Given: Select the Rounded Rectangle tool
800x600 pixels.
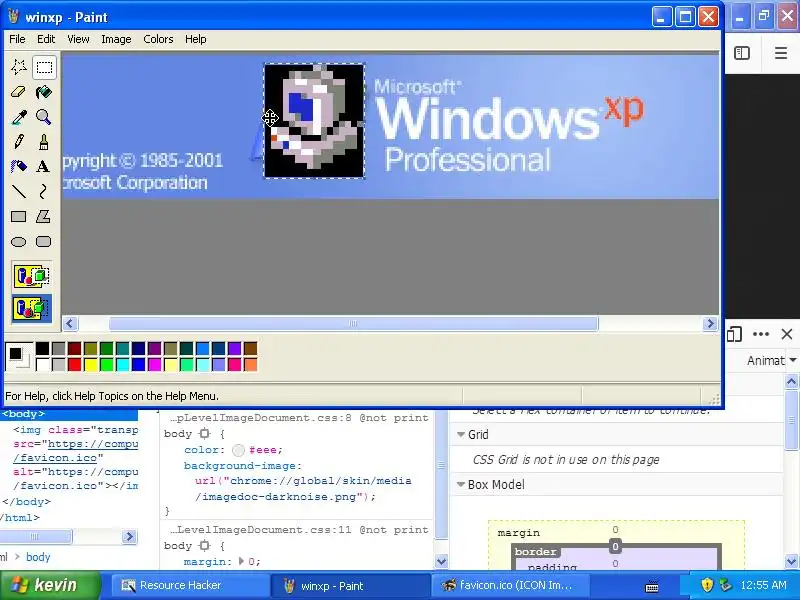Looking at the screenshot, I should pyautogui.click(x=44, y=241).
